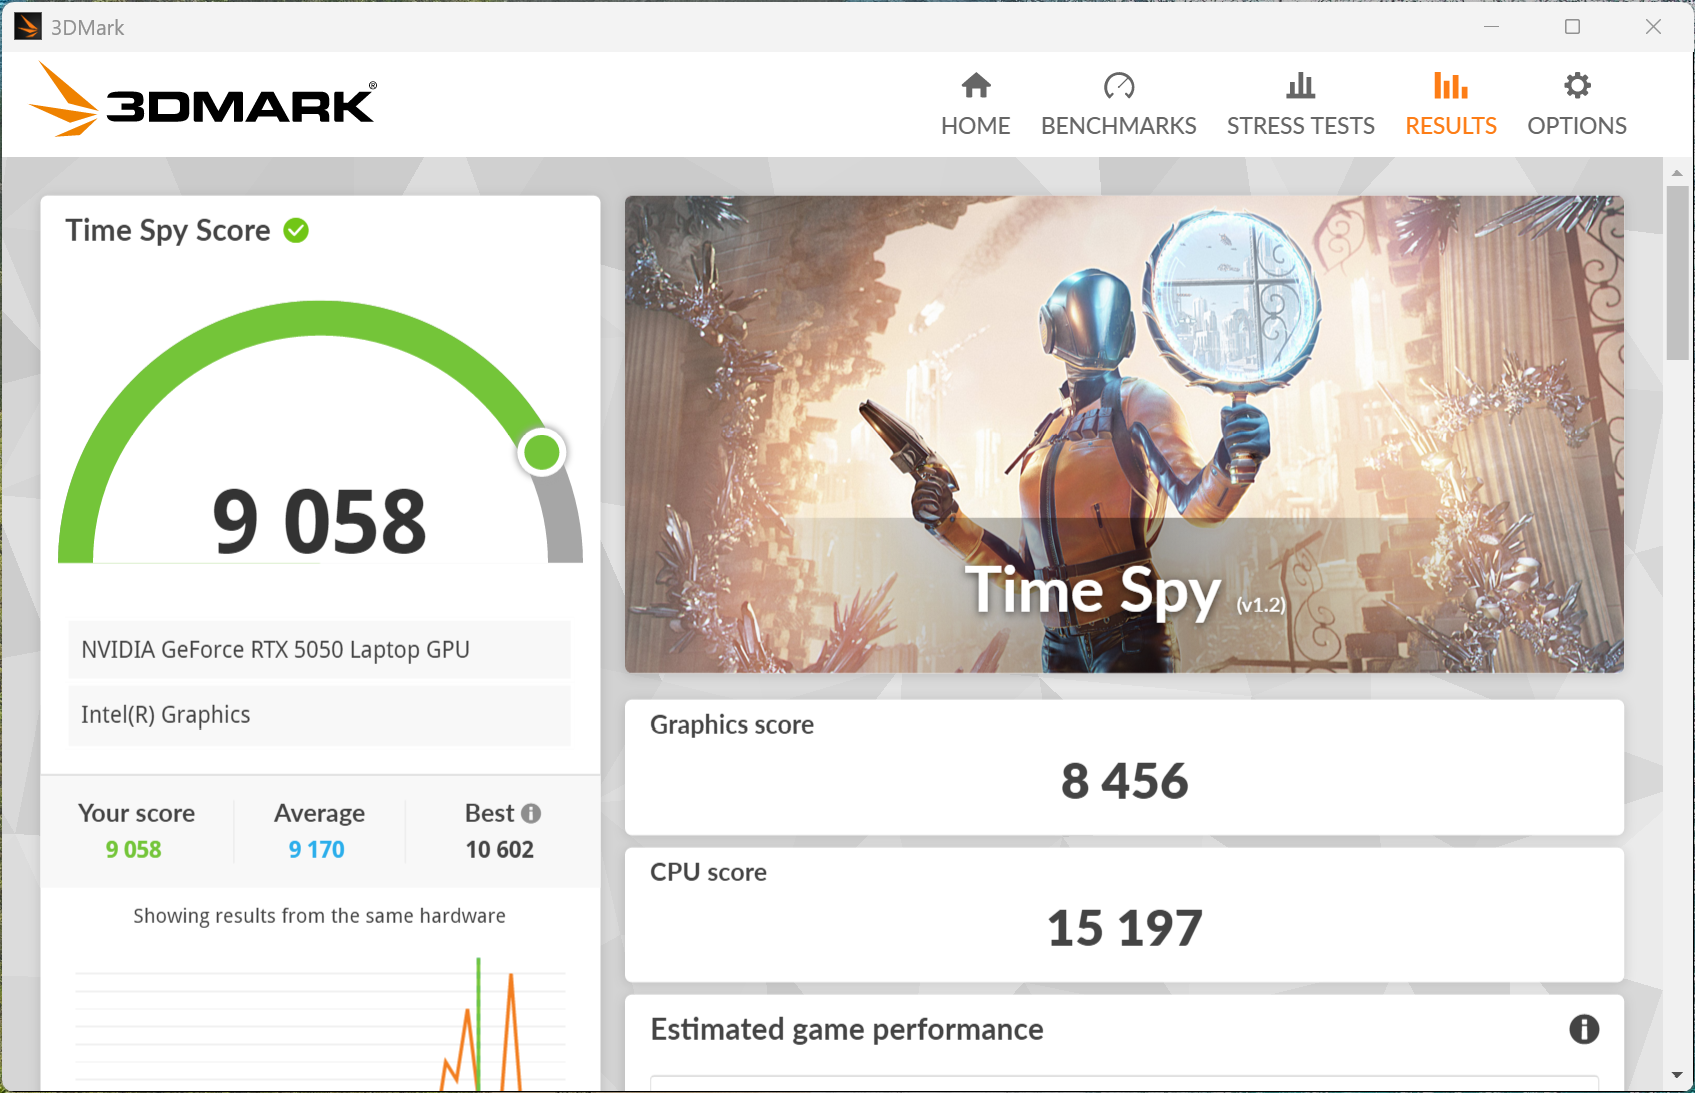Viewport: 1695px width, 1093px height.
Task: Click the green score gauge knob
Action: [542, 453]
